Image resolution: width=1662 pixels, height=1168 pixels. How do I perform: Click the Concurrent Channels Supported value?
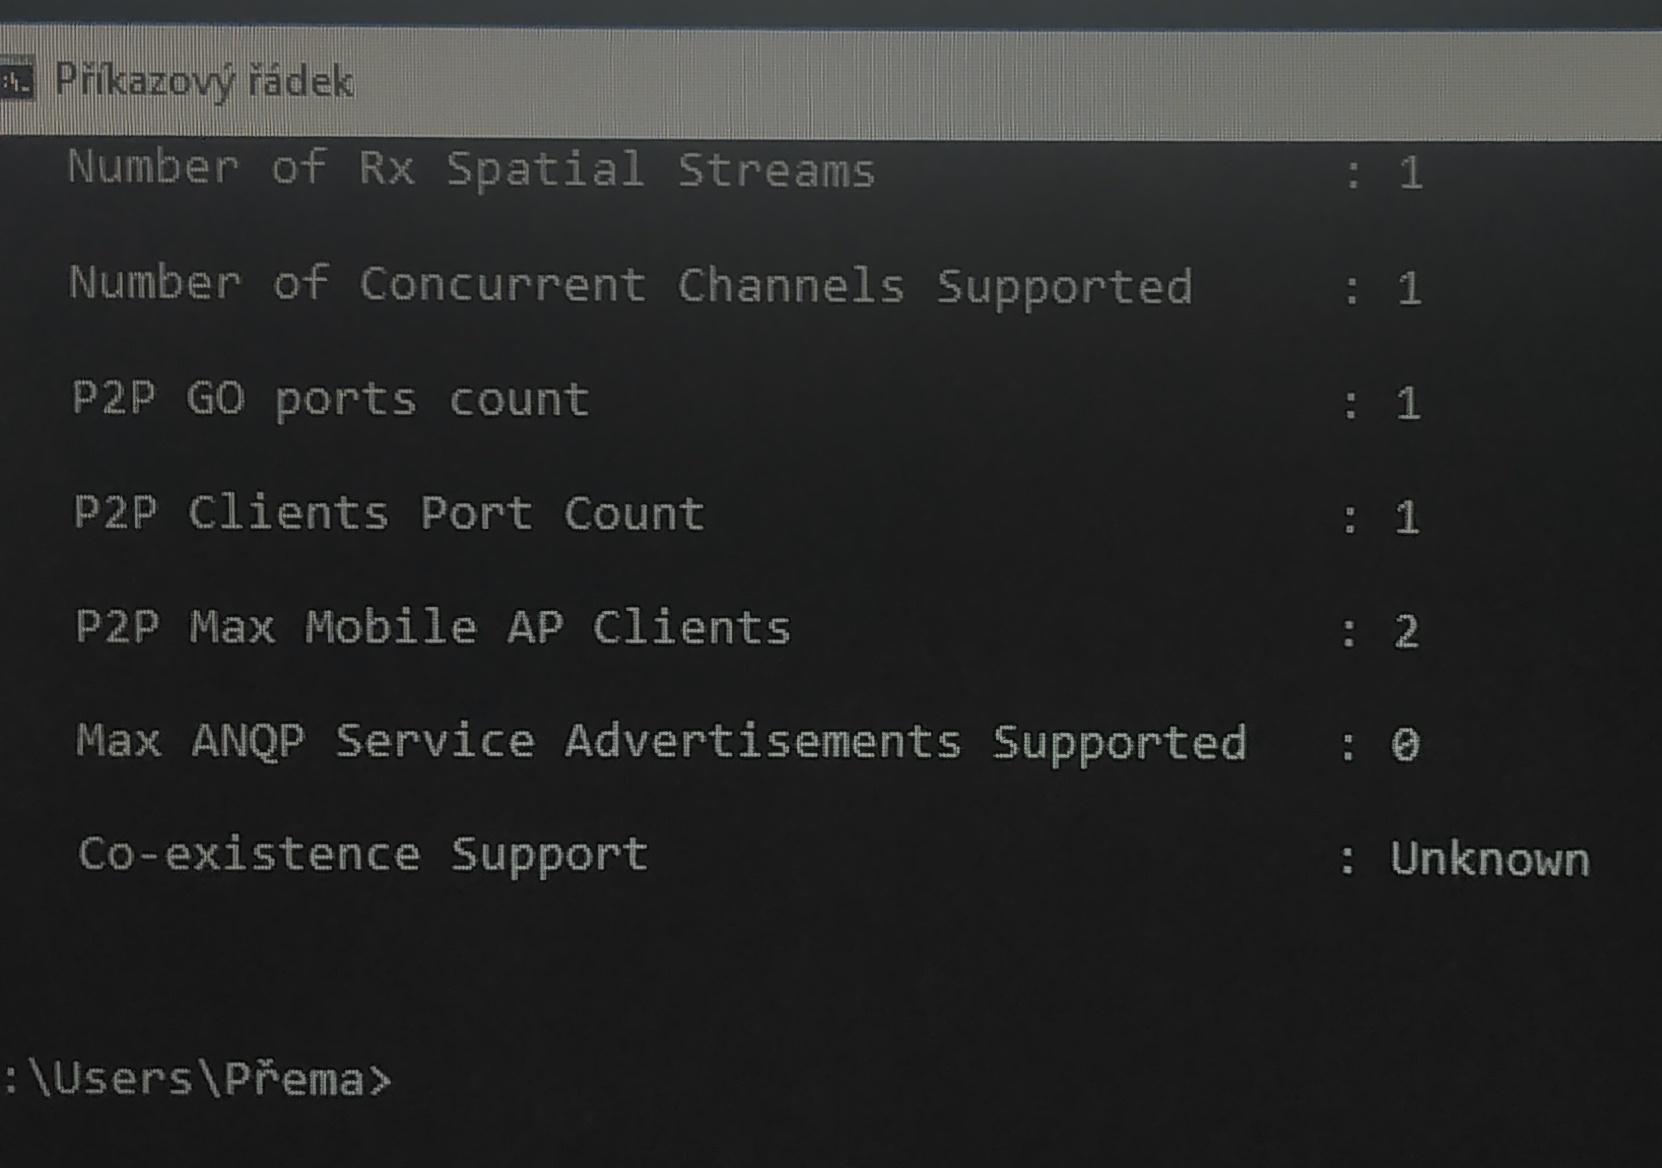click(1409, 289)
